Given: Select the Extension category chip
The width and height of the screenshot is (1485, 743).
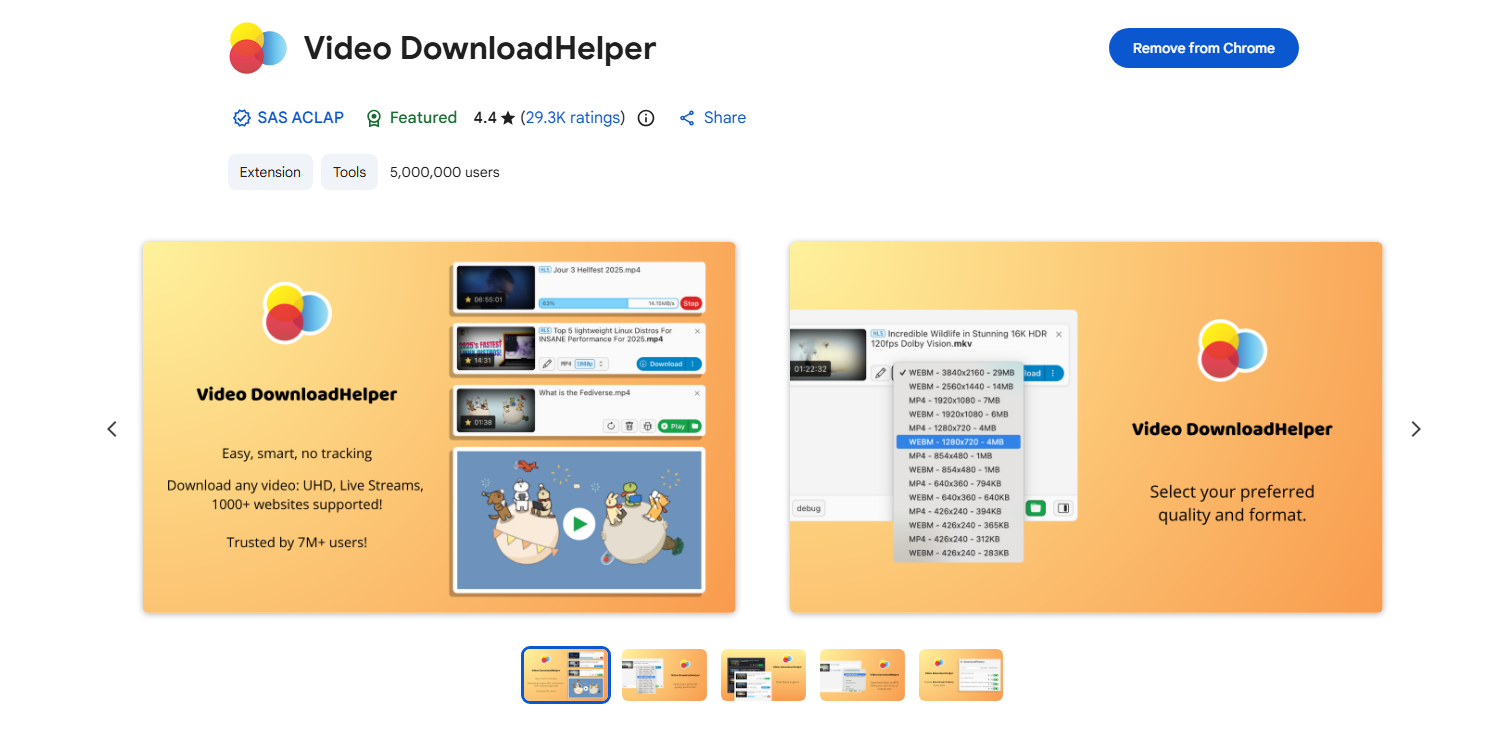Looking at the screenshot, I should 270,171.
